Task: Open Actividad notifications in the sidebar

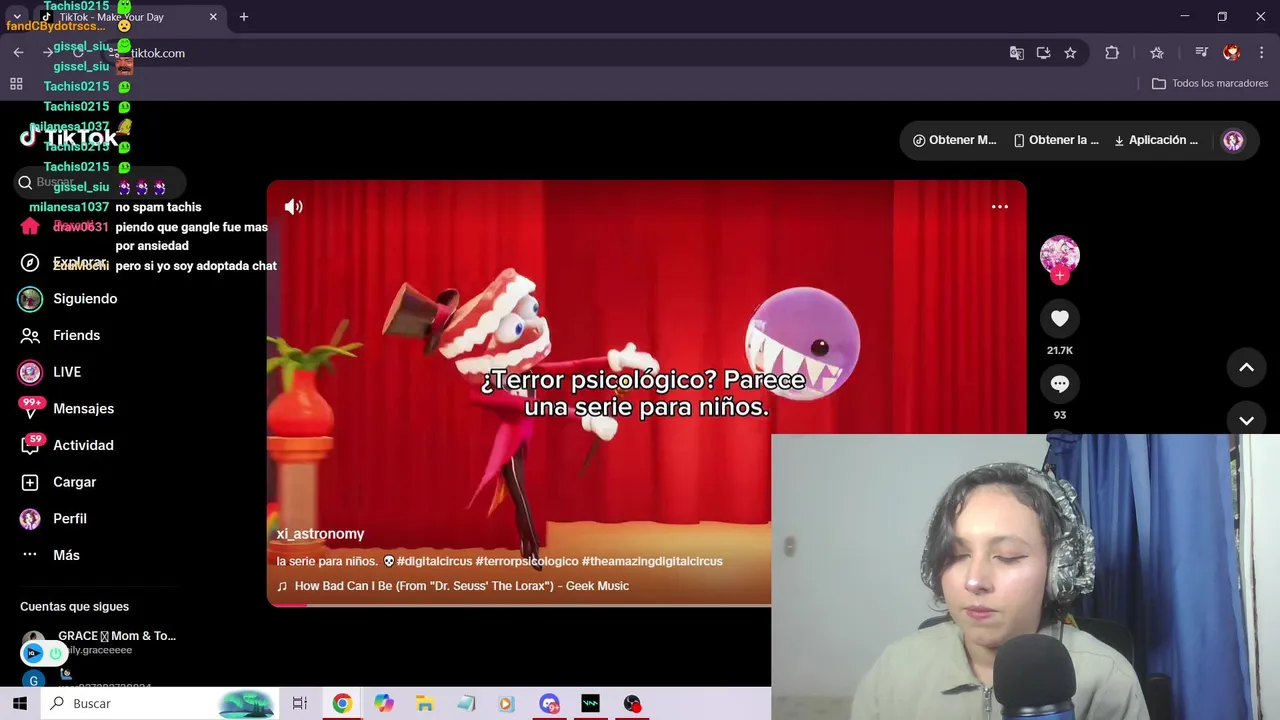Action: 67,445
